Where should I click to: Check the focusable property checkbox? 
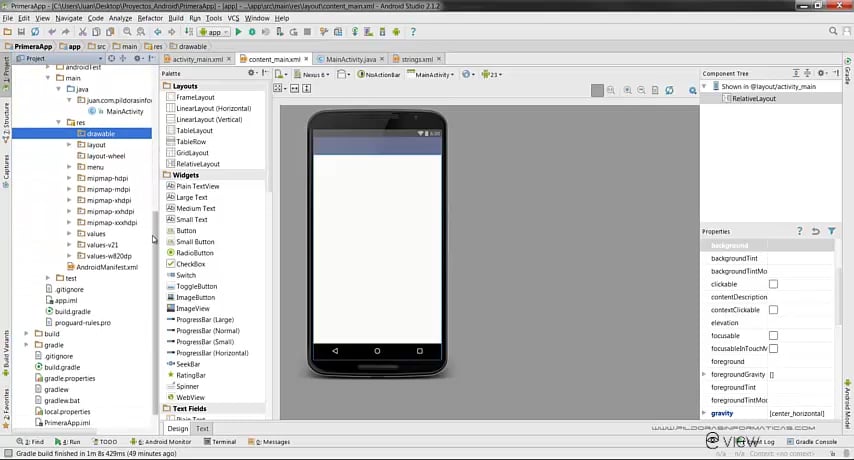(773, 335)
